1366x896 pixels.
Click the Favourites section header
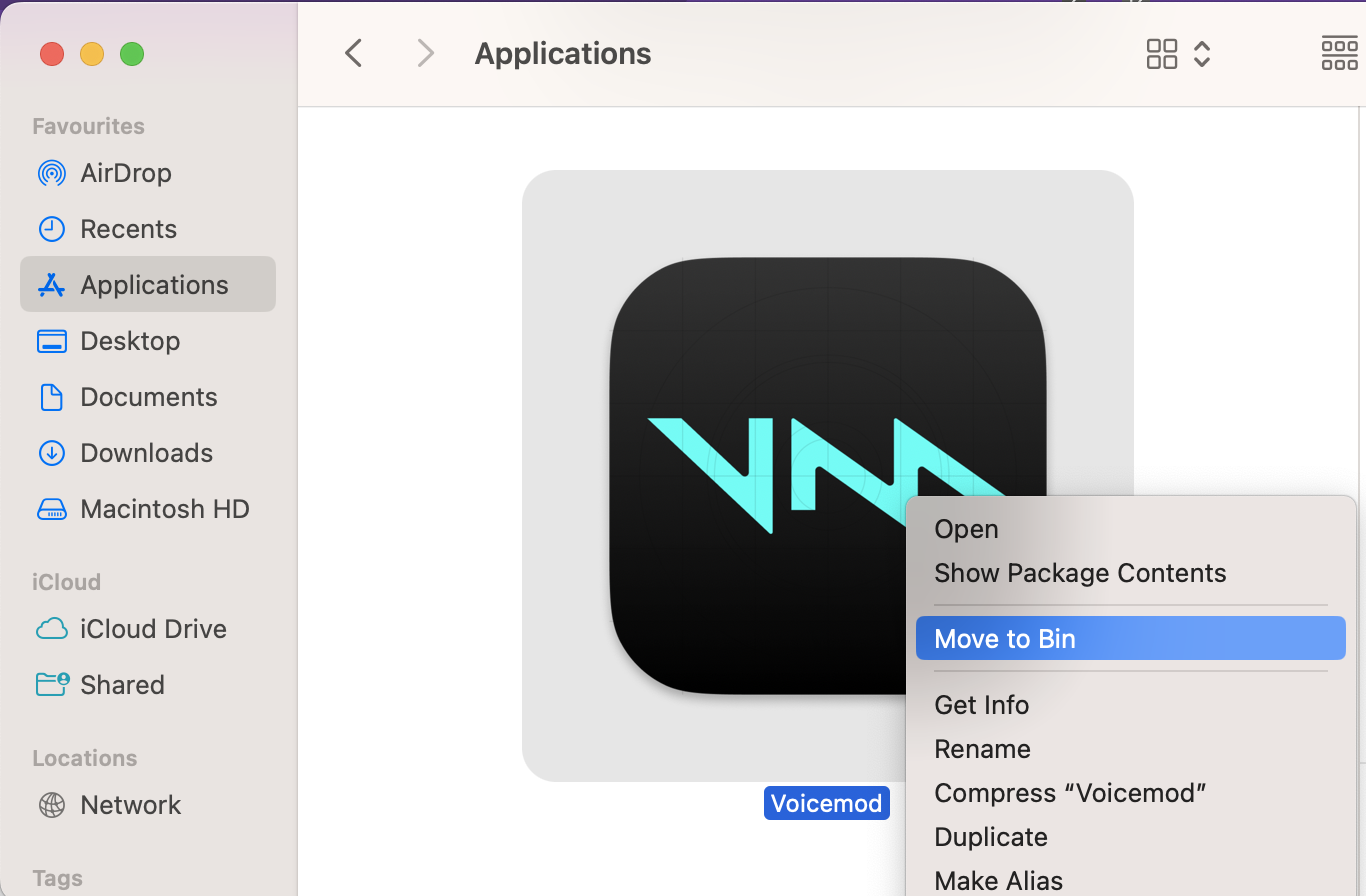pyautogui.click(x=88, y=126)
